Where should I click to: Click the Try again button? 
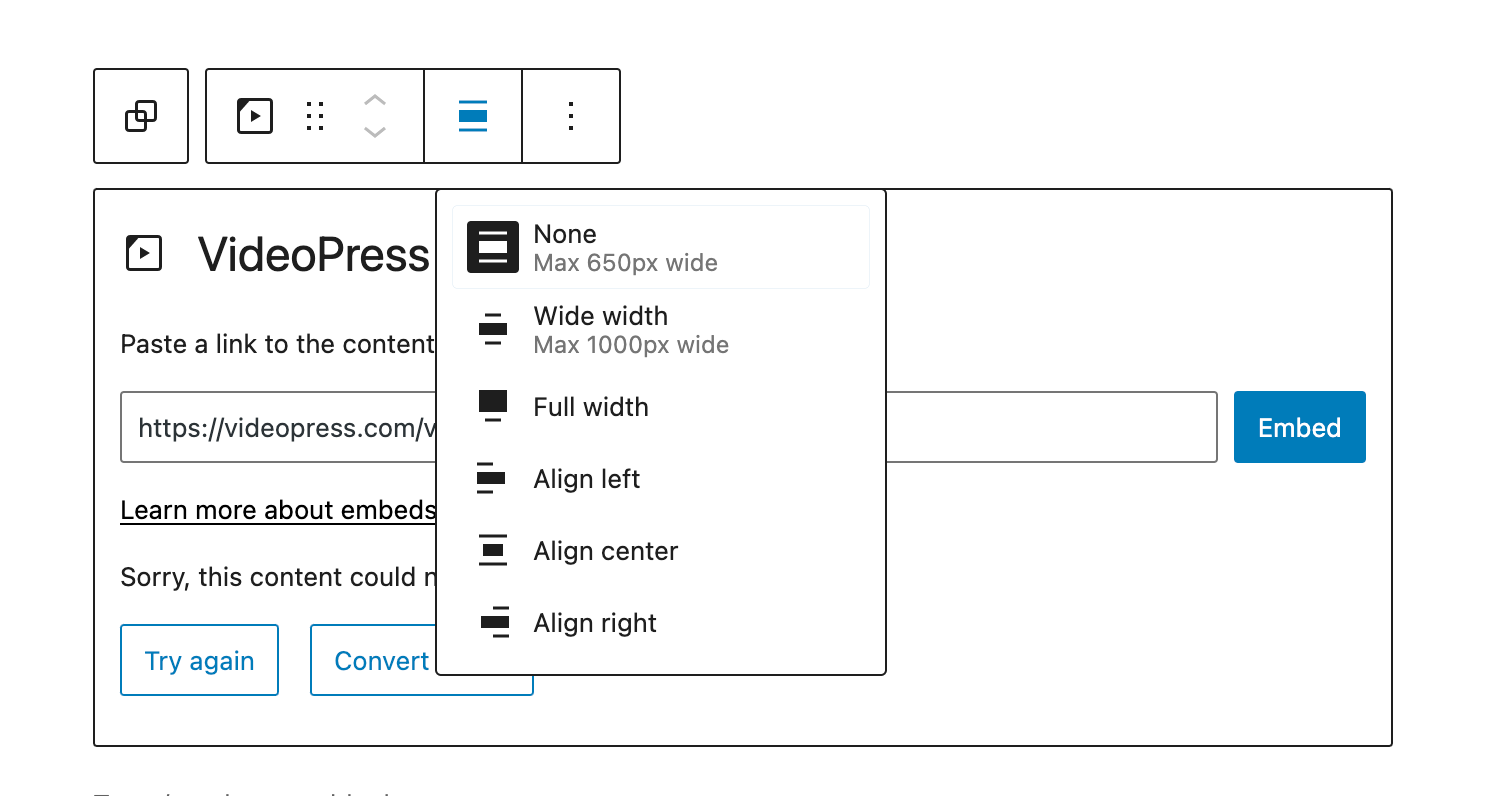pyautogui.click(x=199, y=660)
